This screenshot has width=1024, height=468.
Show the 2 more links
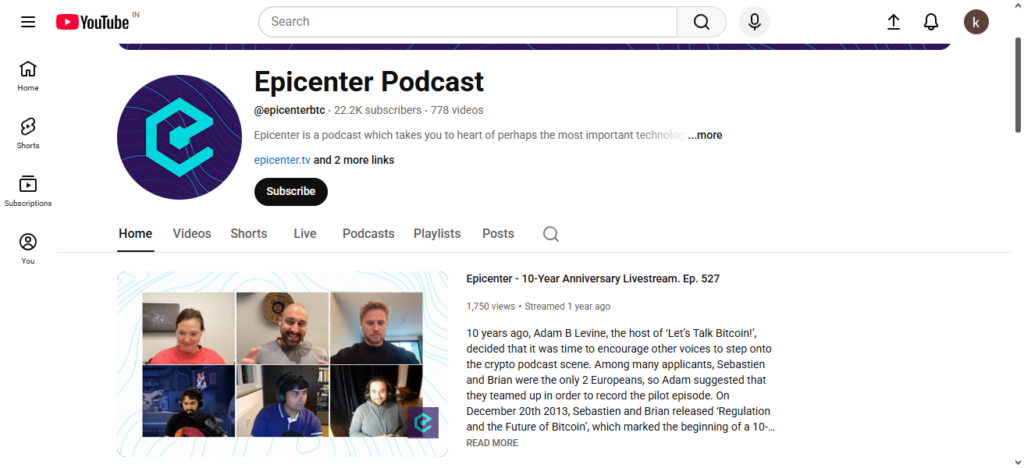(x=354, y=160)
